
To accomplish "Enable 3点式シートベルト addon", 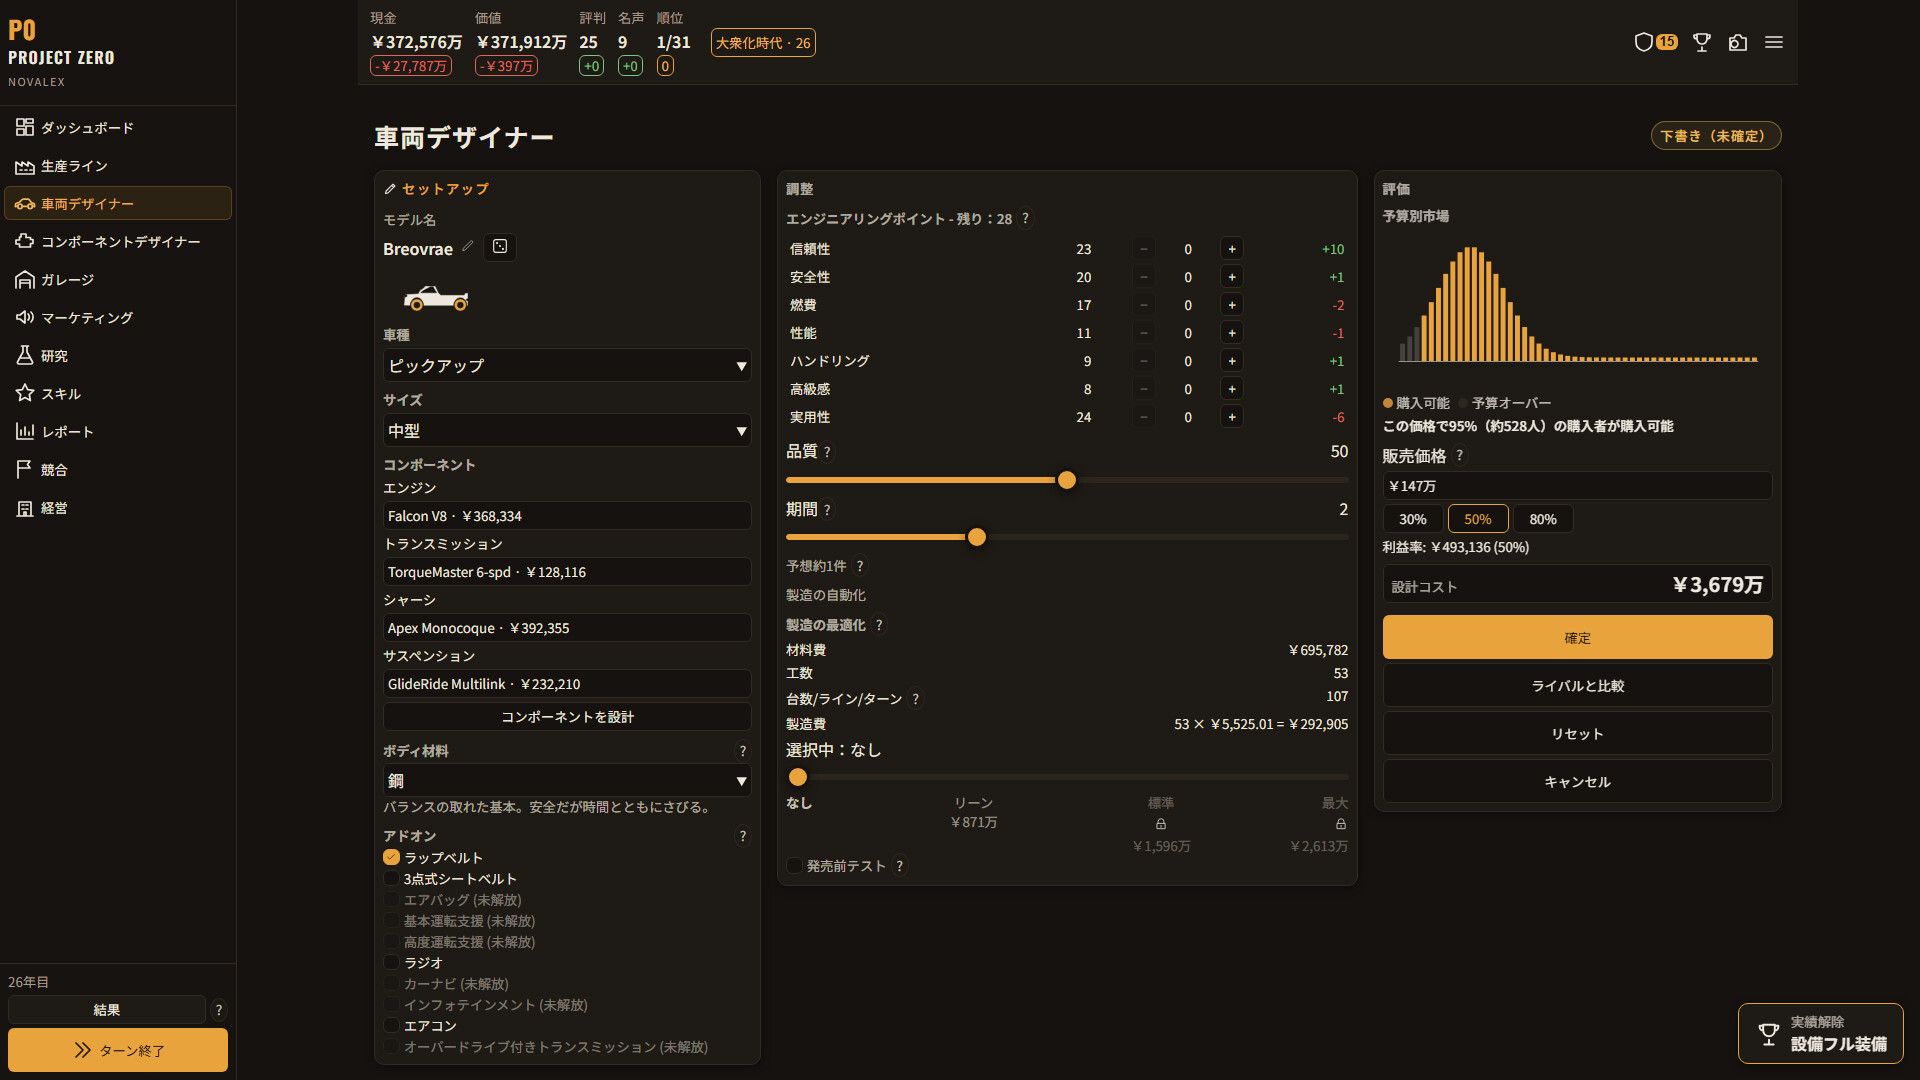I will click(x=391, y=878).
